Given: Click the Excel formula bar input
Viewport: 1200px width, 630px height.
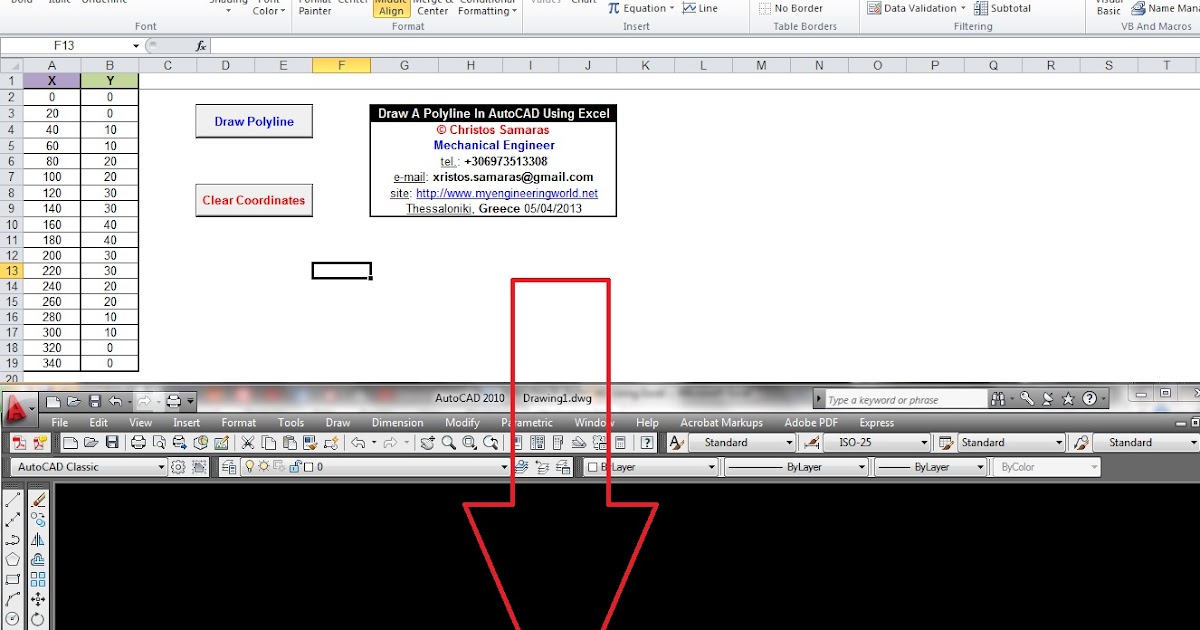Looking at the screenshot, I should tap(705, 46).
